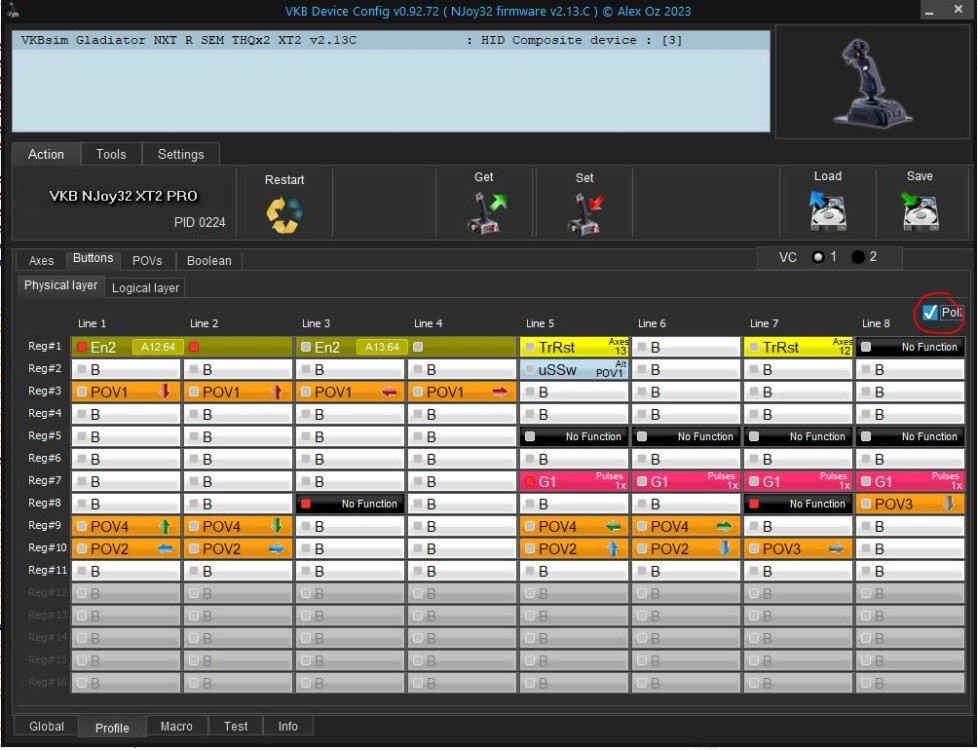Viewport: 978px width, 750px height.
Task: Click POV1 left arrow cell in Reg#3 Line 3
Action: tap(350, 392)
